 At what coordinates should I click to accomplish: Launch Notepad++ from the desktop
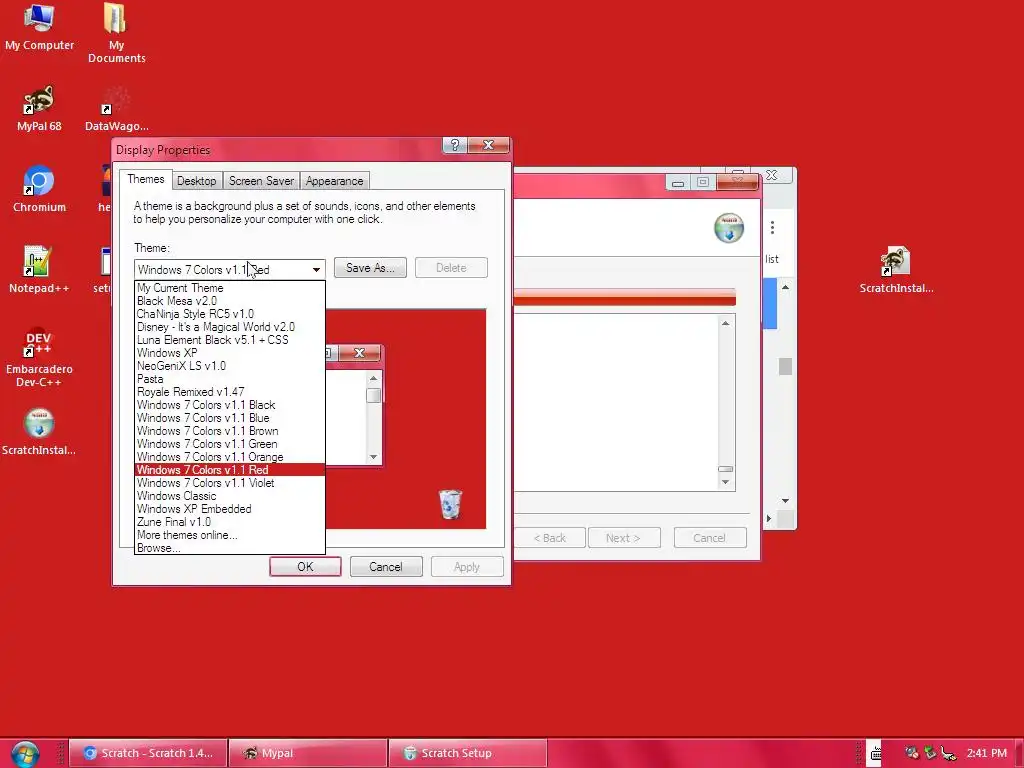pos(38,269)
